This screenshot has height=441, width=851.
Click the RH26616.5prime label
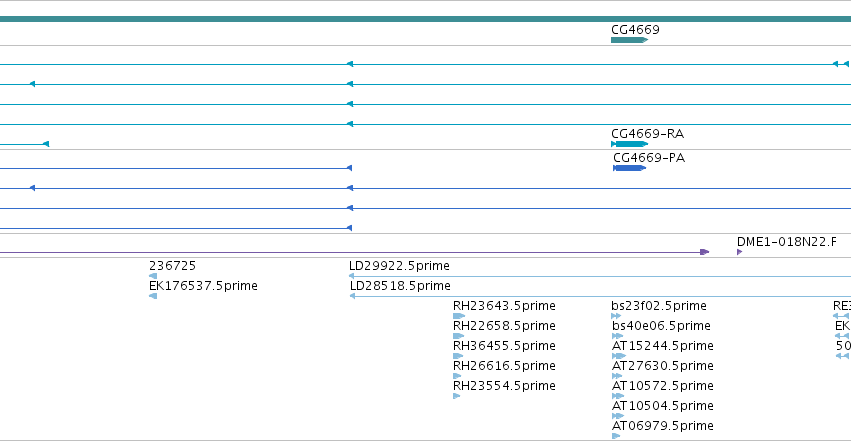[x=504, y=366]
